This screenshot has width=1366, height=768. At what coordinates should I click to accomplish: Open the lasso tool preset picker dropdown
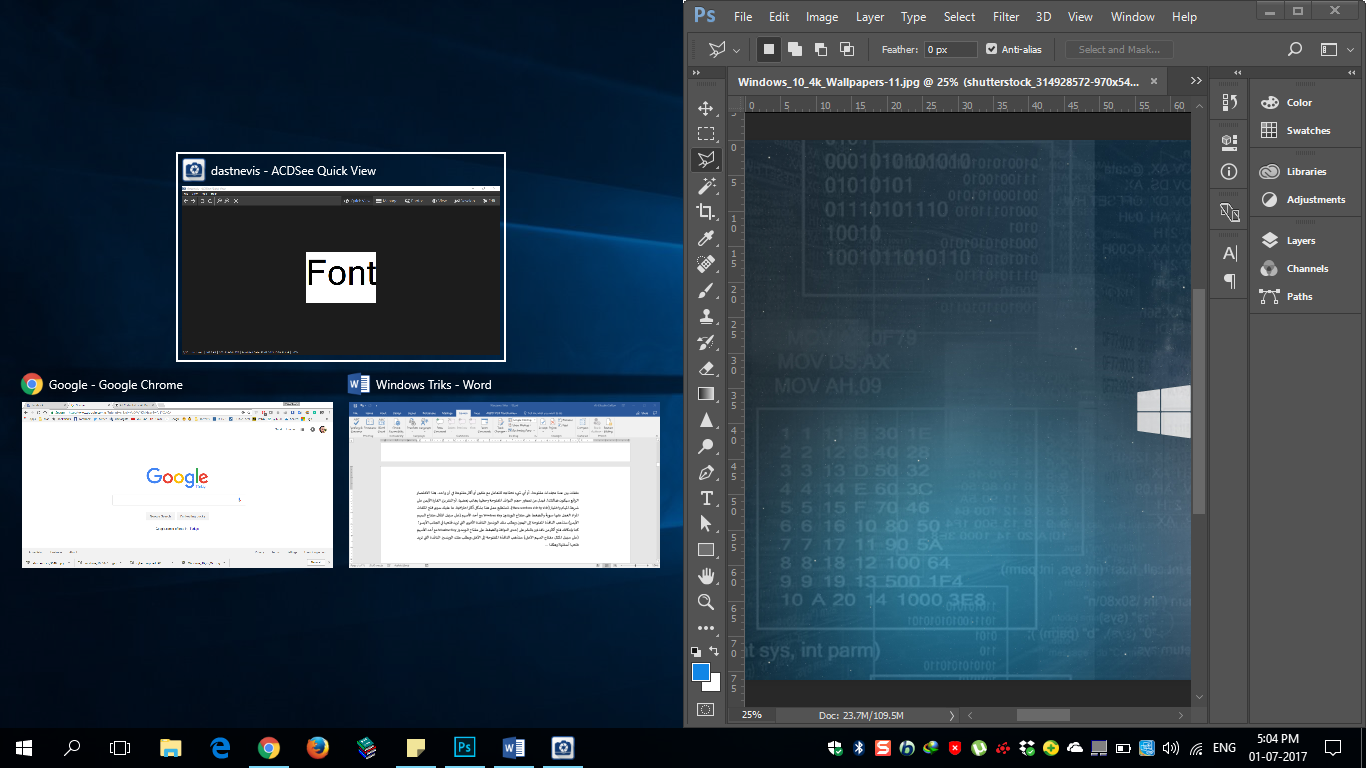coord(737,50)
